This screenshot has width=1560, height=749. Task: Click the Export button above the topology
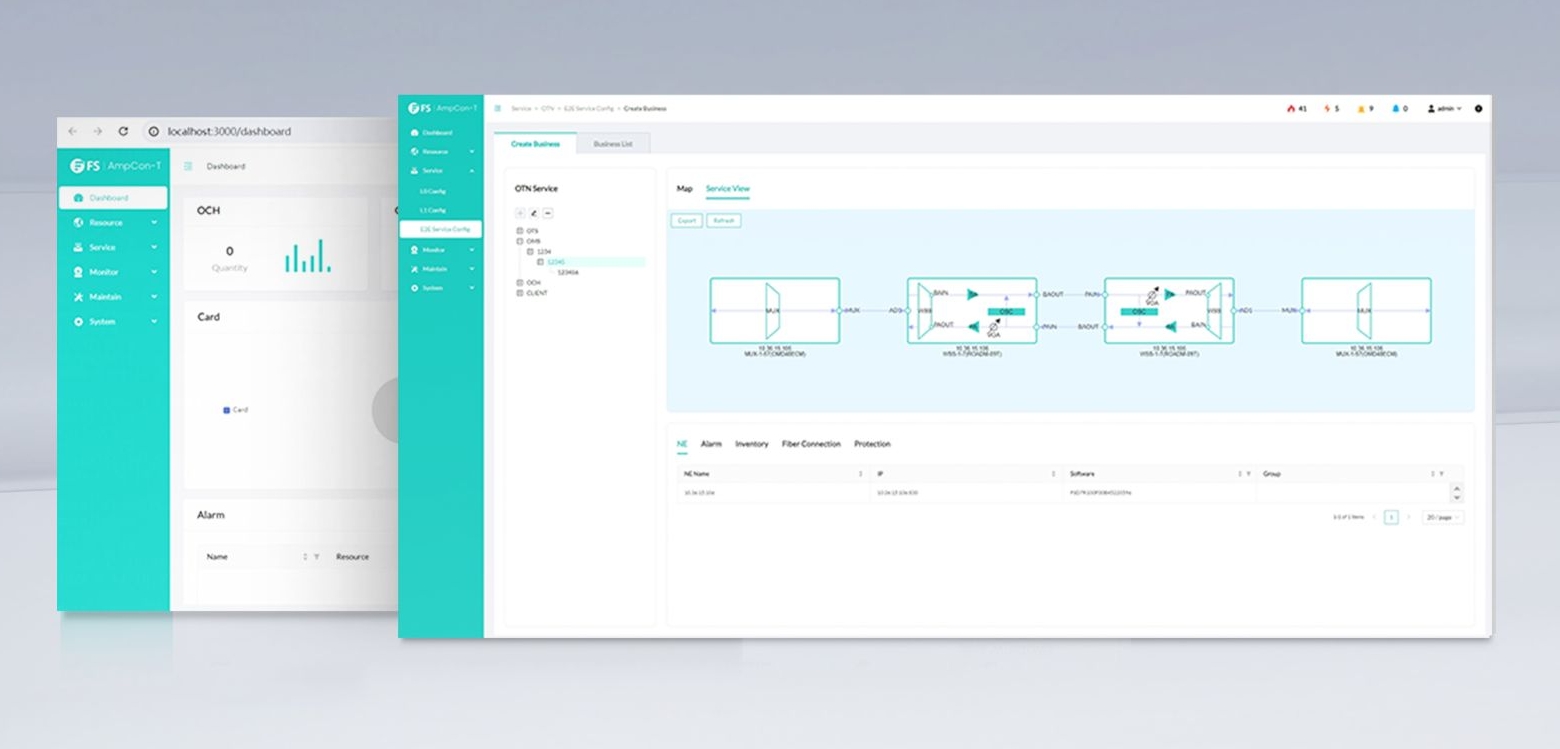[685, 220]
